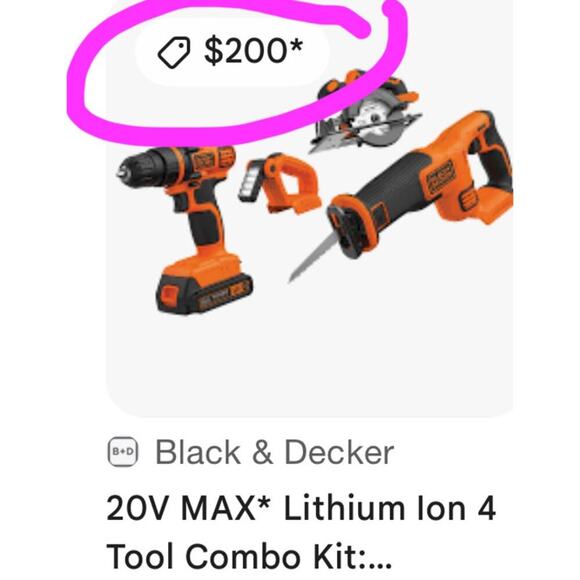Open the Black & Decker brand link
Viewport: 580px width, 580px height.
click(x=274, y=452)
